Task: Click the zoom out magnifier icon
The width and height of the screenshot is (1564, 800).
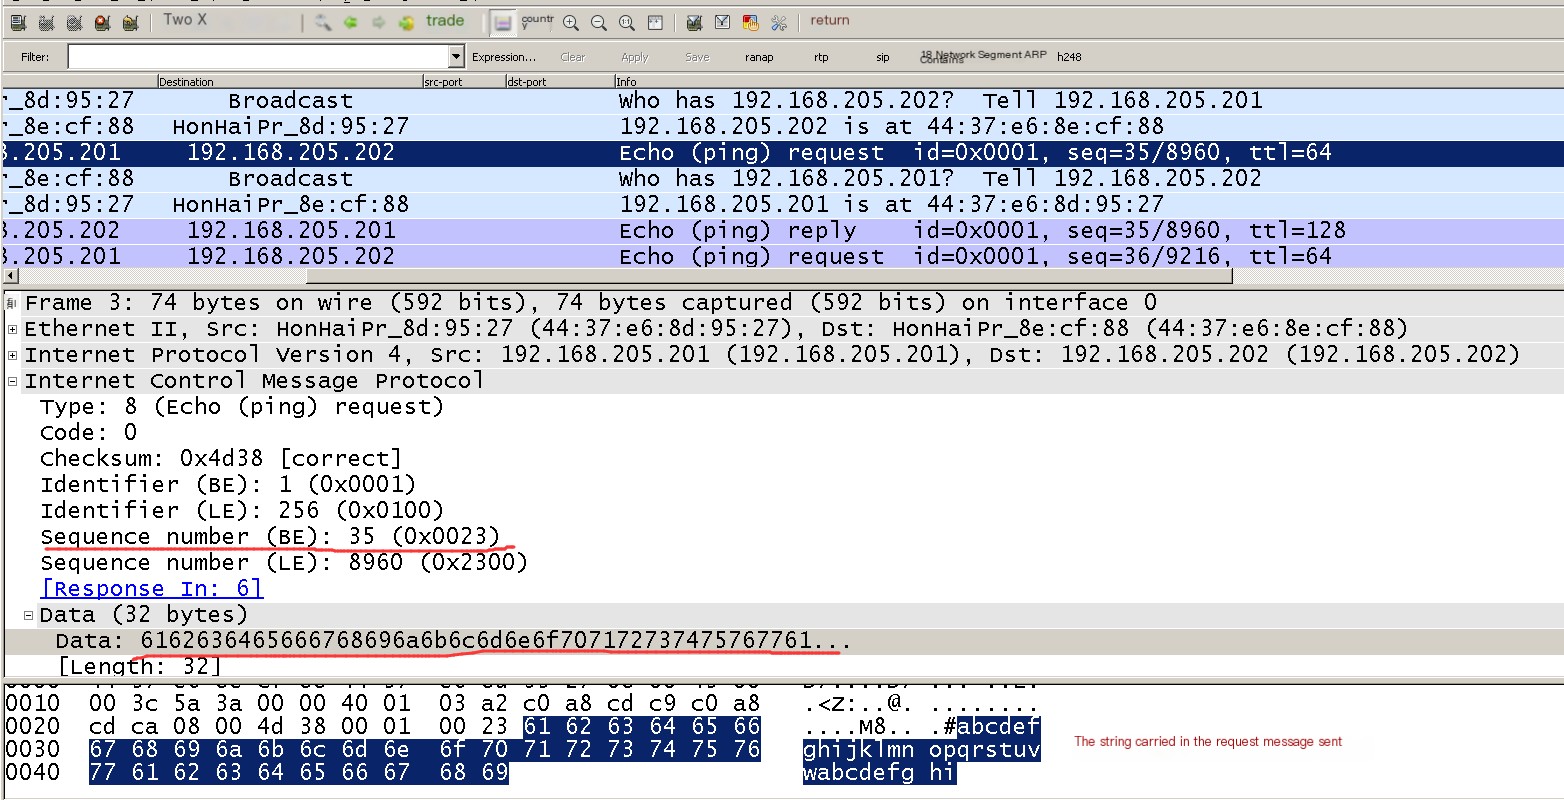Action: pyautogui.click(x=598, y=21)
